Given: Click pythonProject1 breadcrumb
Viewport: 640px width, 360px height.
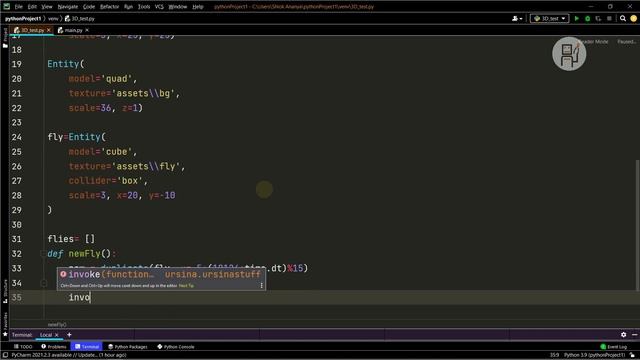Looking at the screenshot, I should 23,18.
